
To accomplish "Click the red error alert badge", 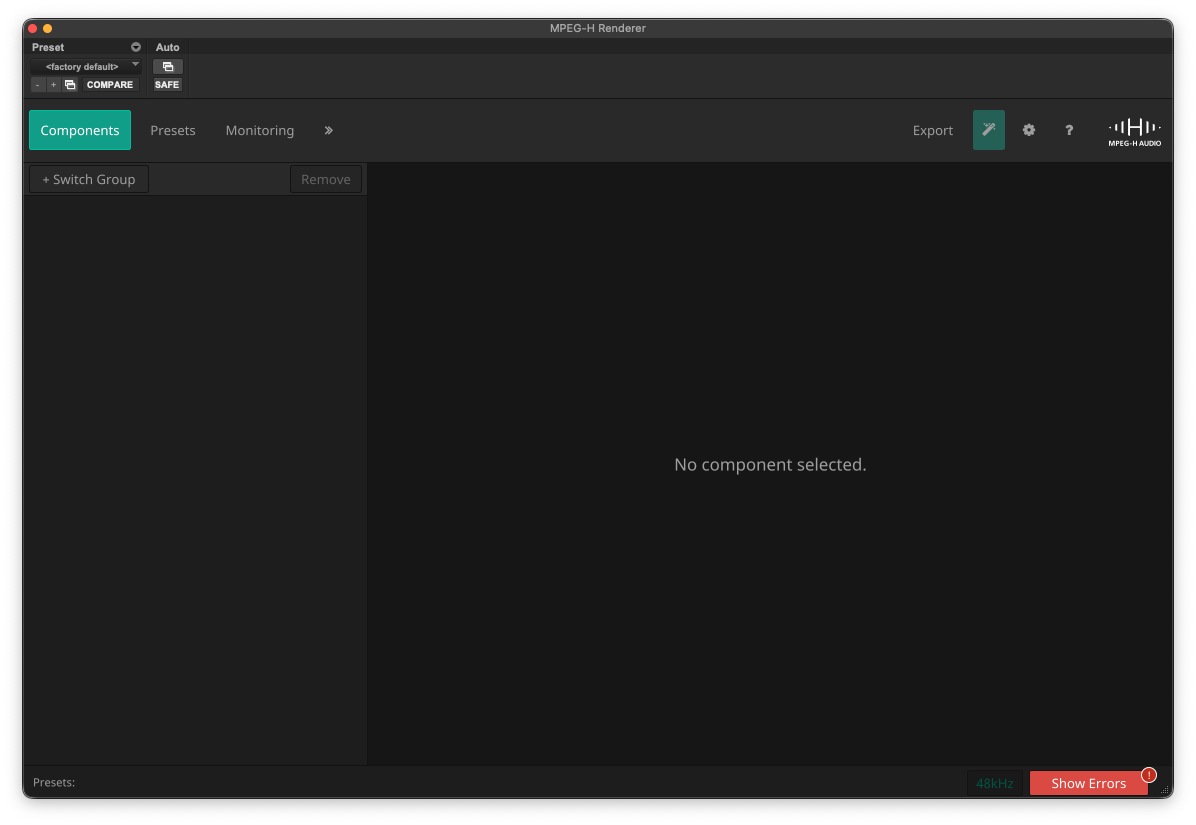I will point(1149,775).
